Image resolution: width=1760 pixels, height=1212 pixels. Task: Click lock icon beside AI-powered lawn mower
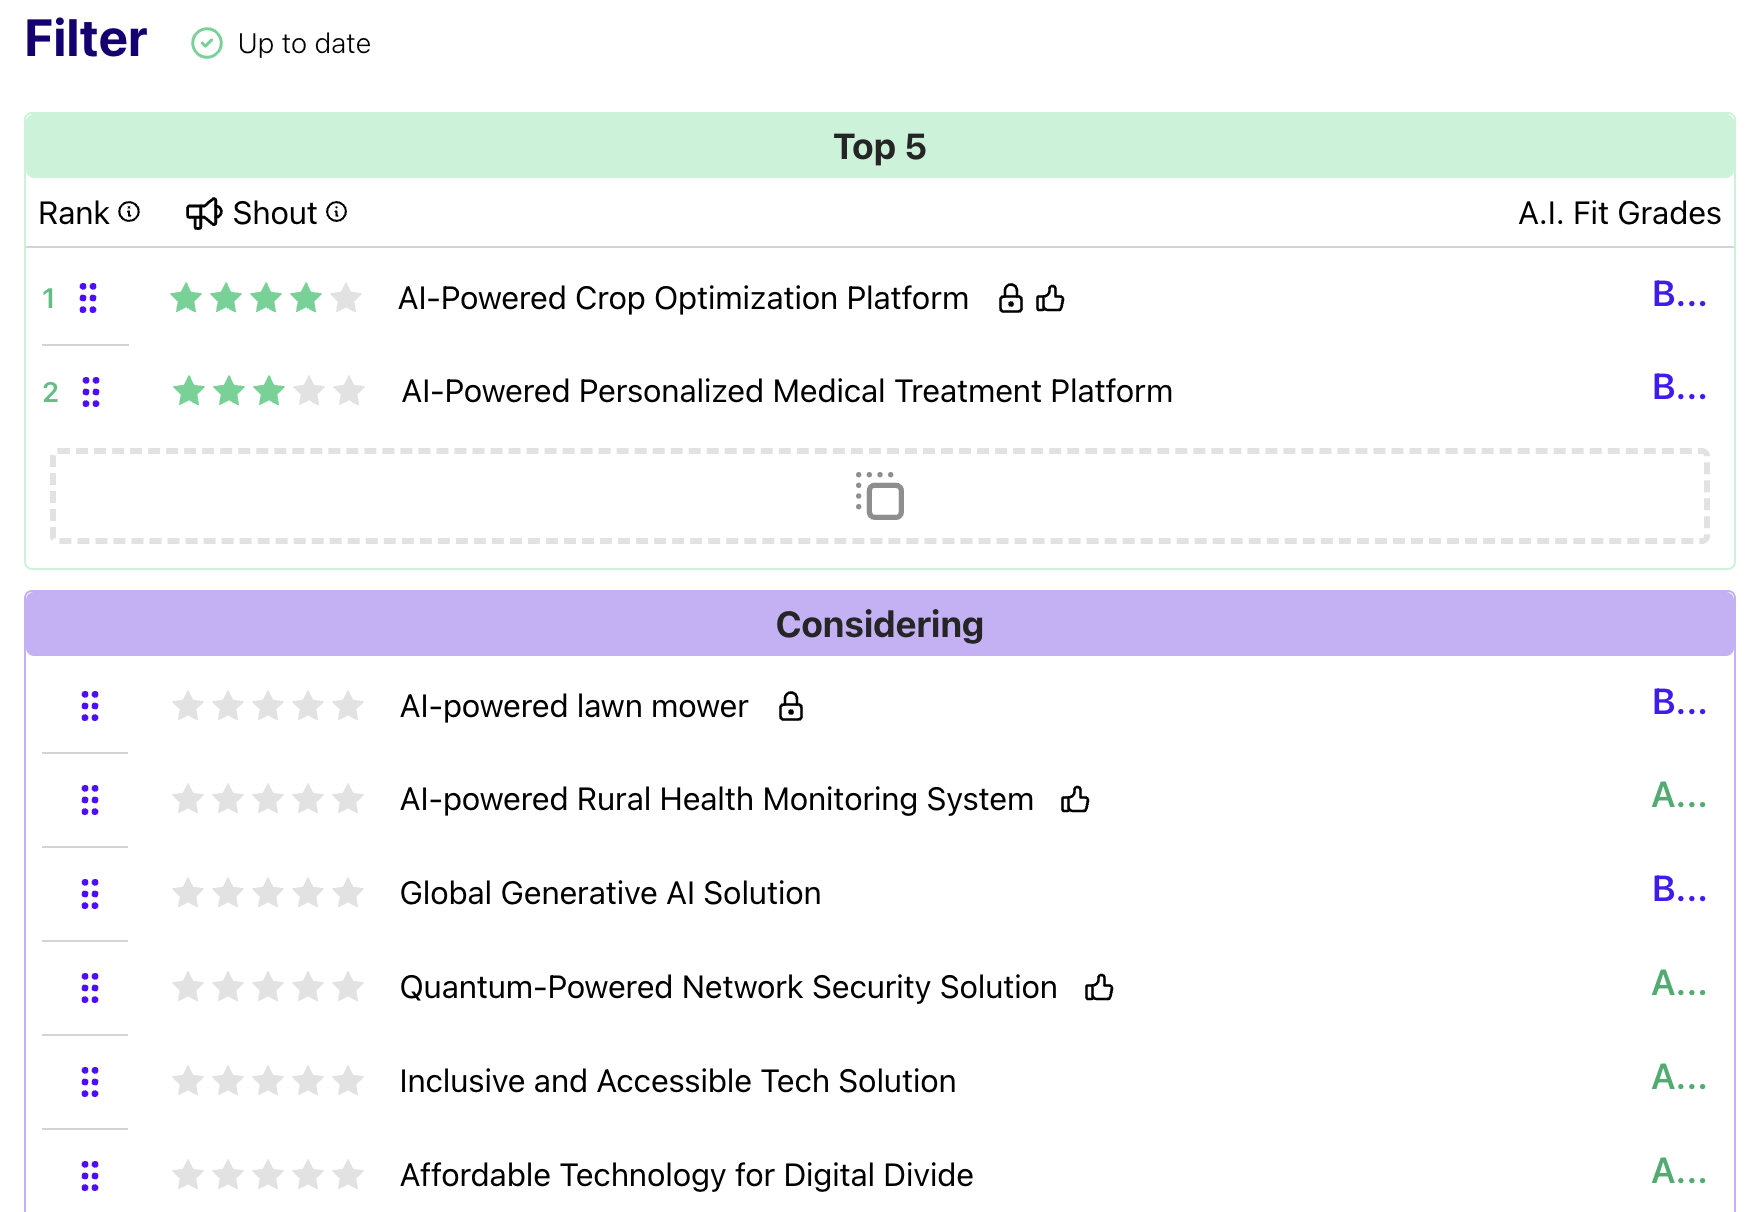click(791, 707)
